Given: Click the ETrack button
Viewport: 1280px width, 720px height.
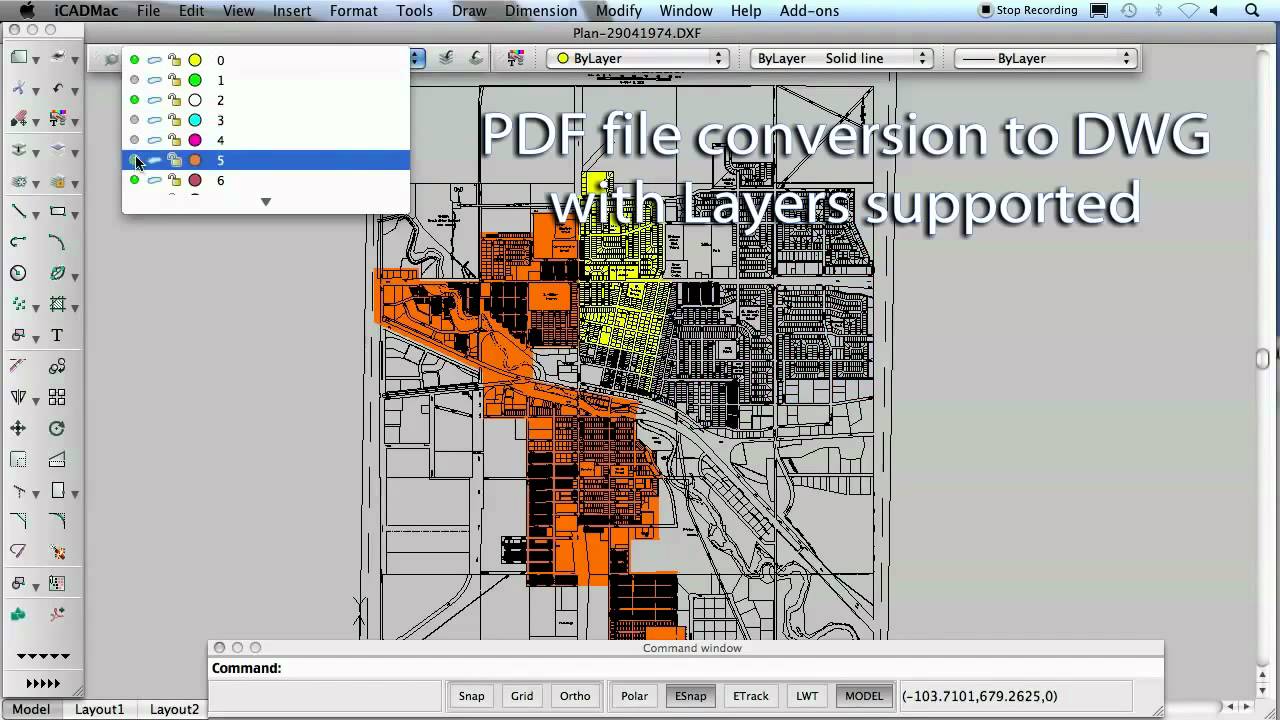Looking at the screenshot, I should [x=750, y=696].
